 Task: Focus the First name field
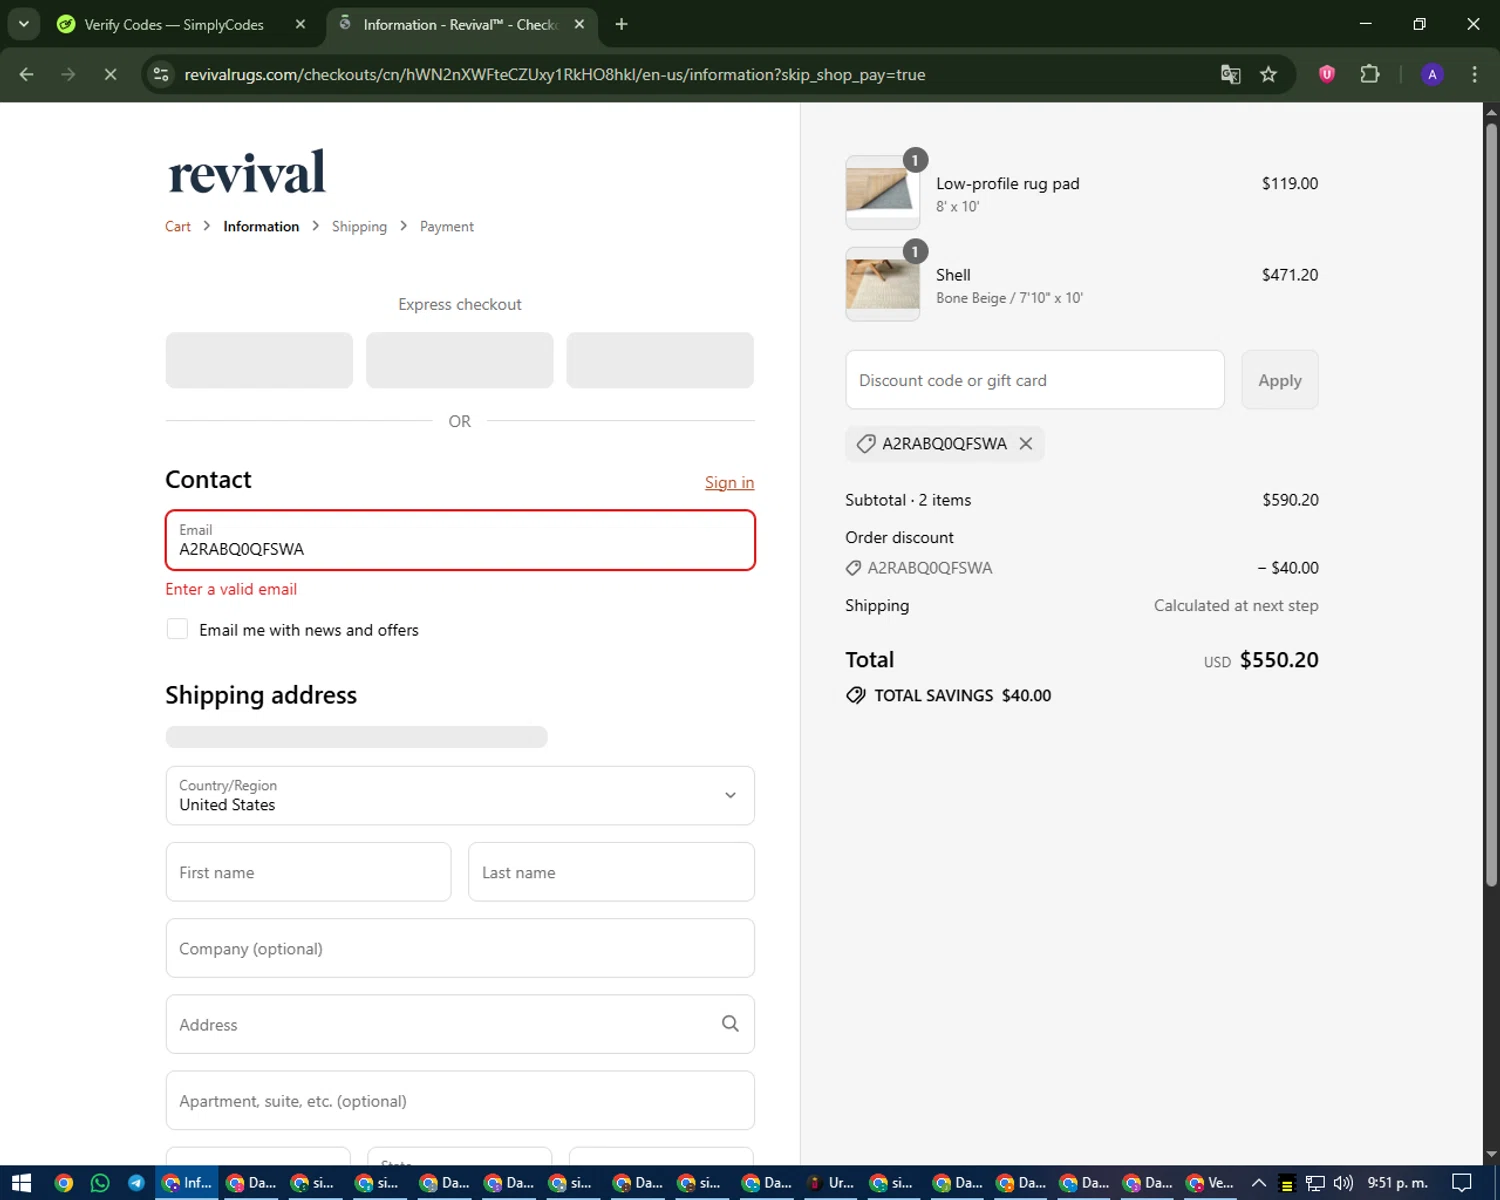pyautogui.click(x=308, y=872)
